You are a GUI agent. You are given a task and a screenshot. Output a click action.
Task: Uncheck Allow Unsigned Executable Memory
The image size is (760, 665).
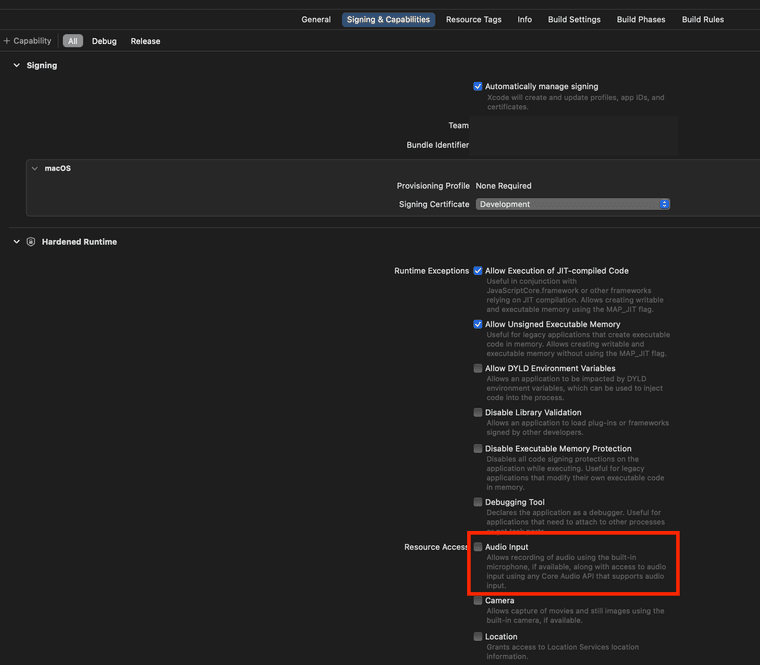pyautogui.click(x=478, y=324)
